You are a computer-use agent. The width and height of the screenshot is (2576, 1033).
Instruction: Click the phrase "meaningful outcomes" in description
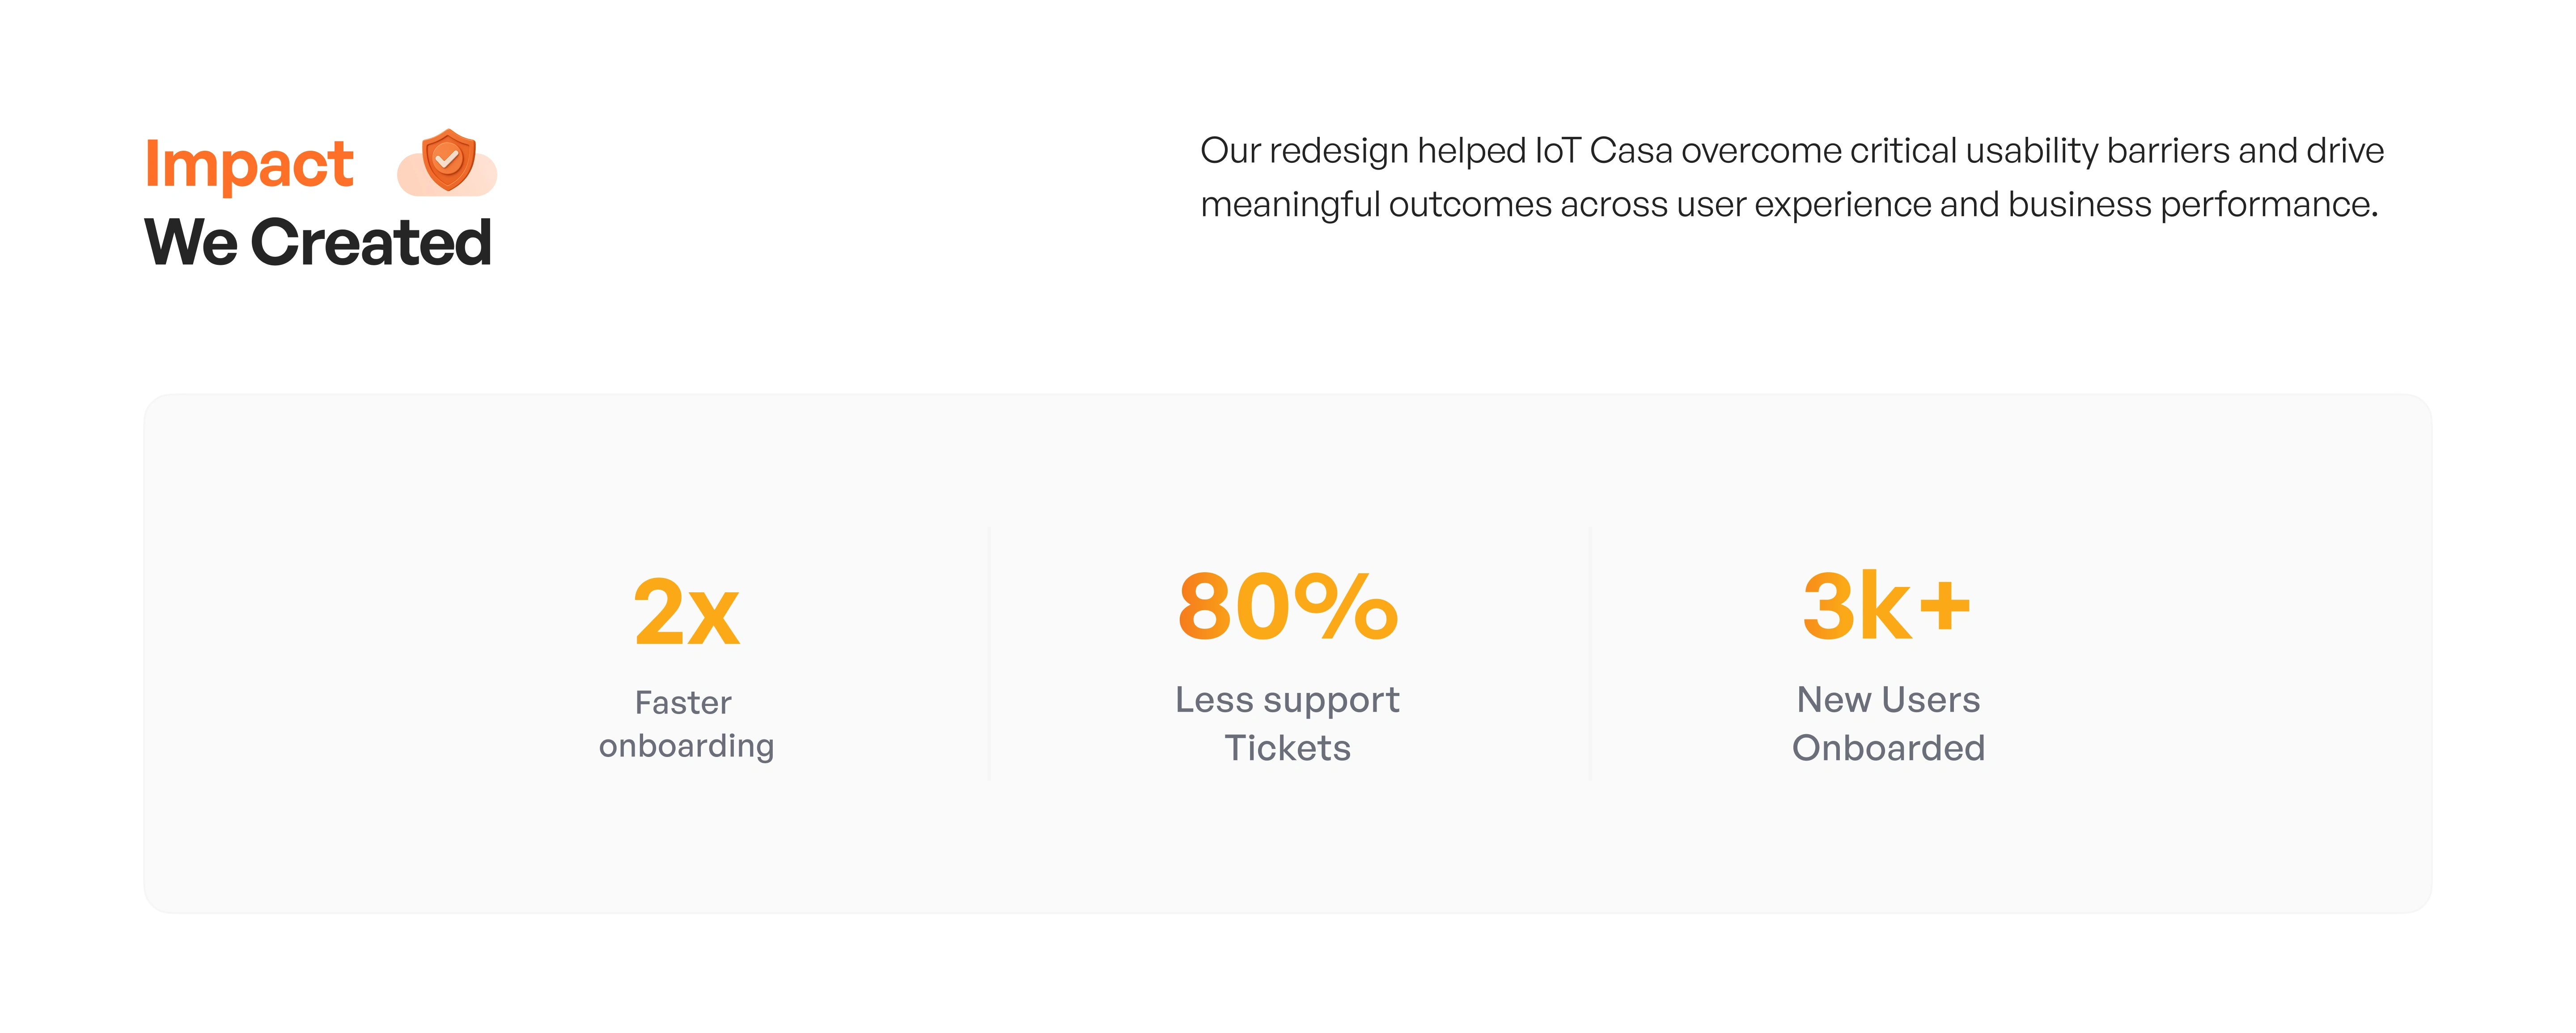tap(1375, 205)
